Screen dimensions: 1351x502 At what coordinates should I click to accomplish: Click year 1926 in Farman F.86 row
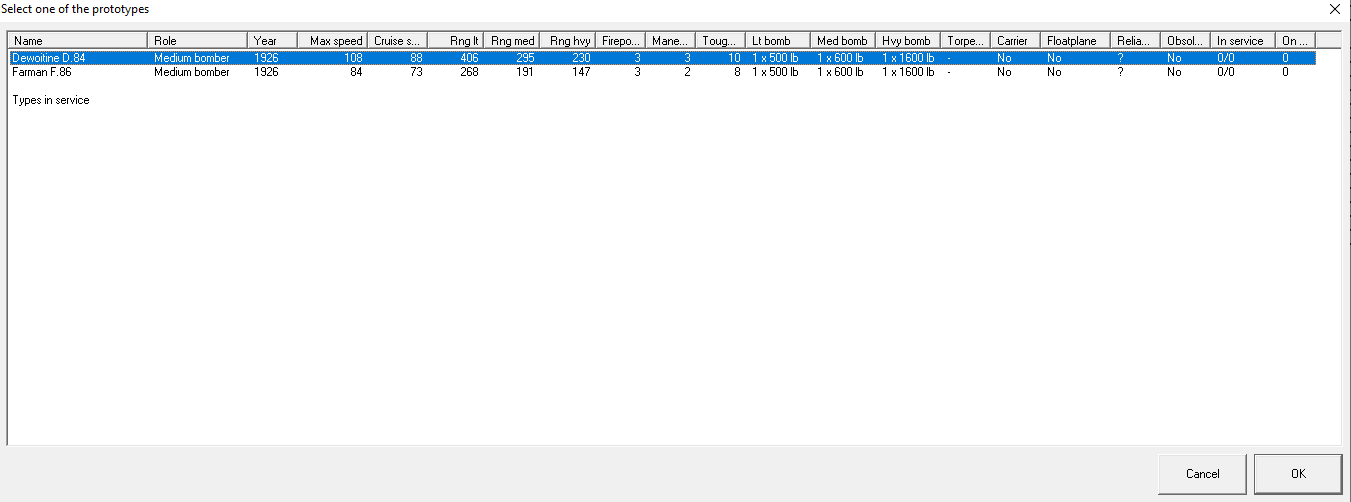point(266,72)
